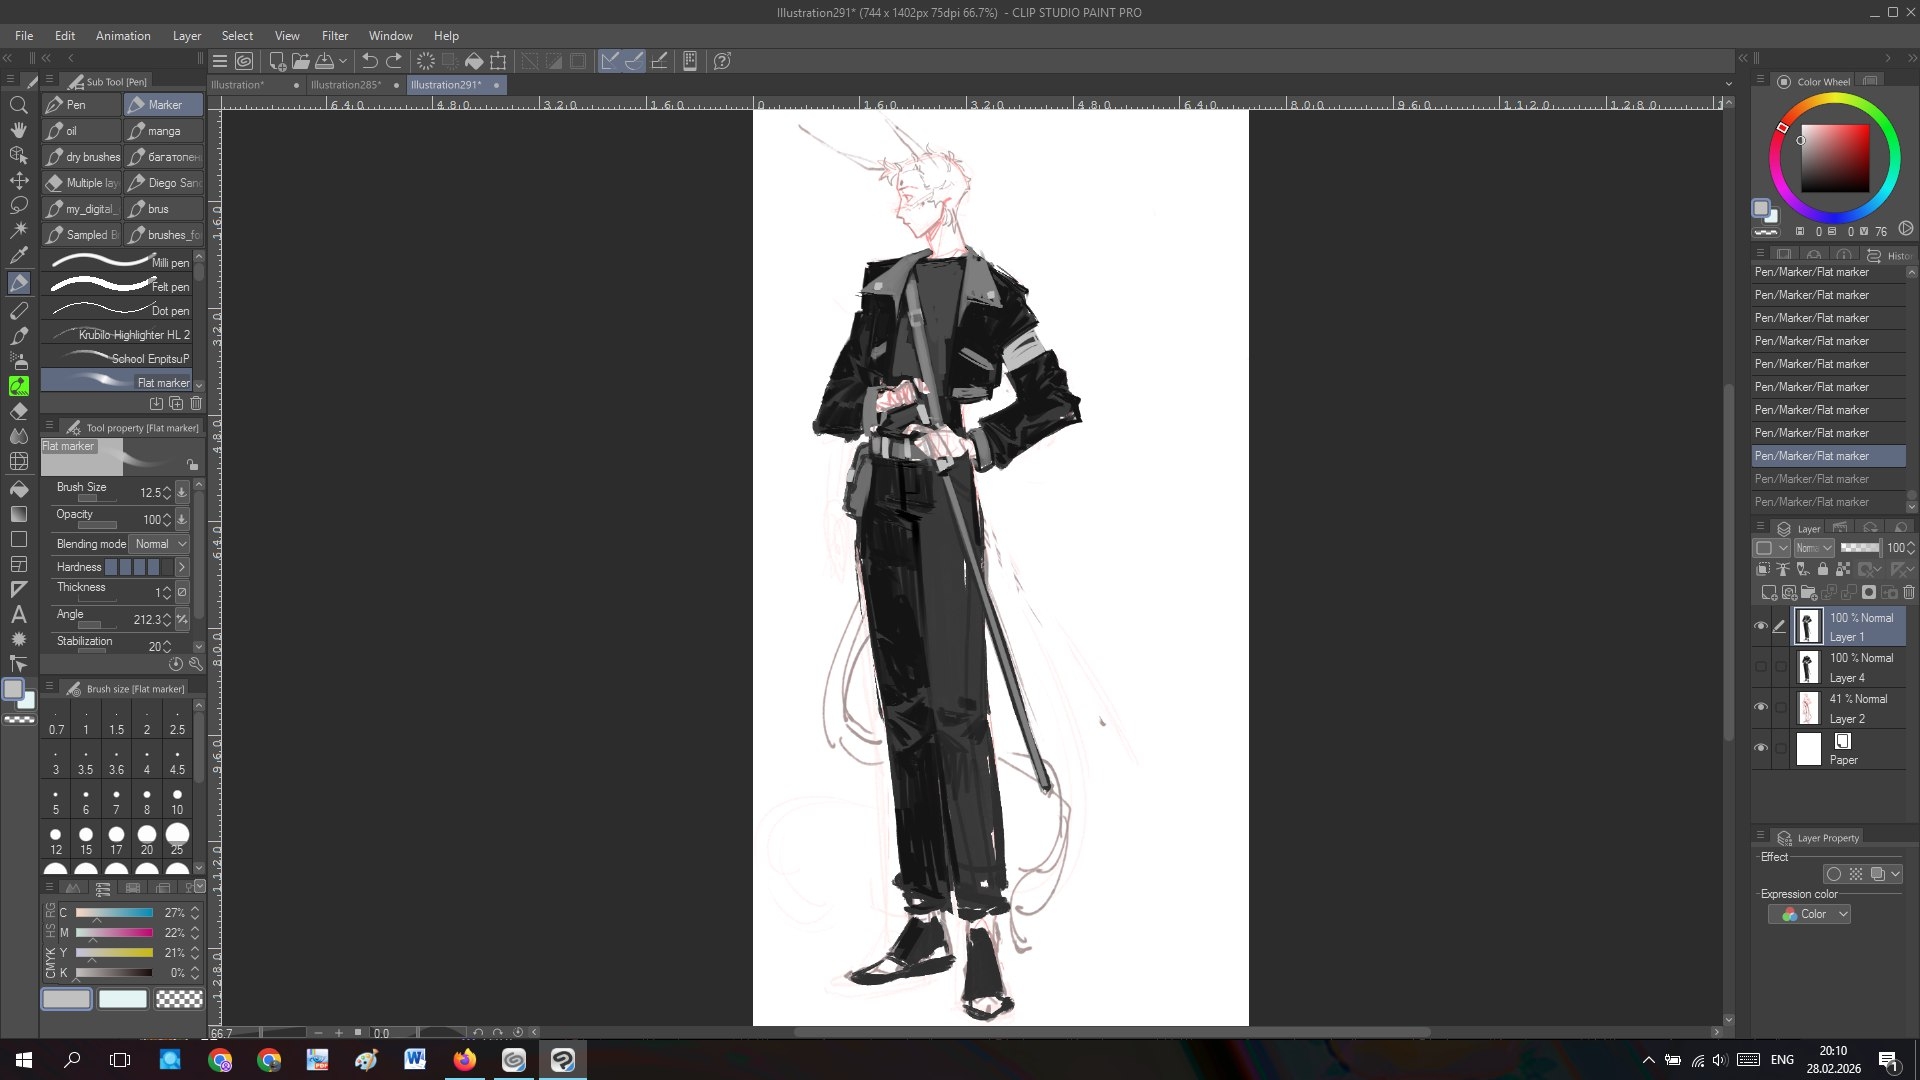Select the Zoom magnifier tool
Screen dimensions: 1920x1080
coord(18,105)
